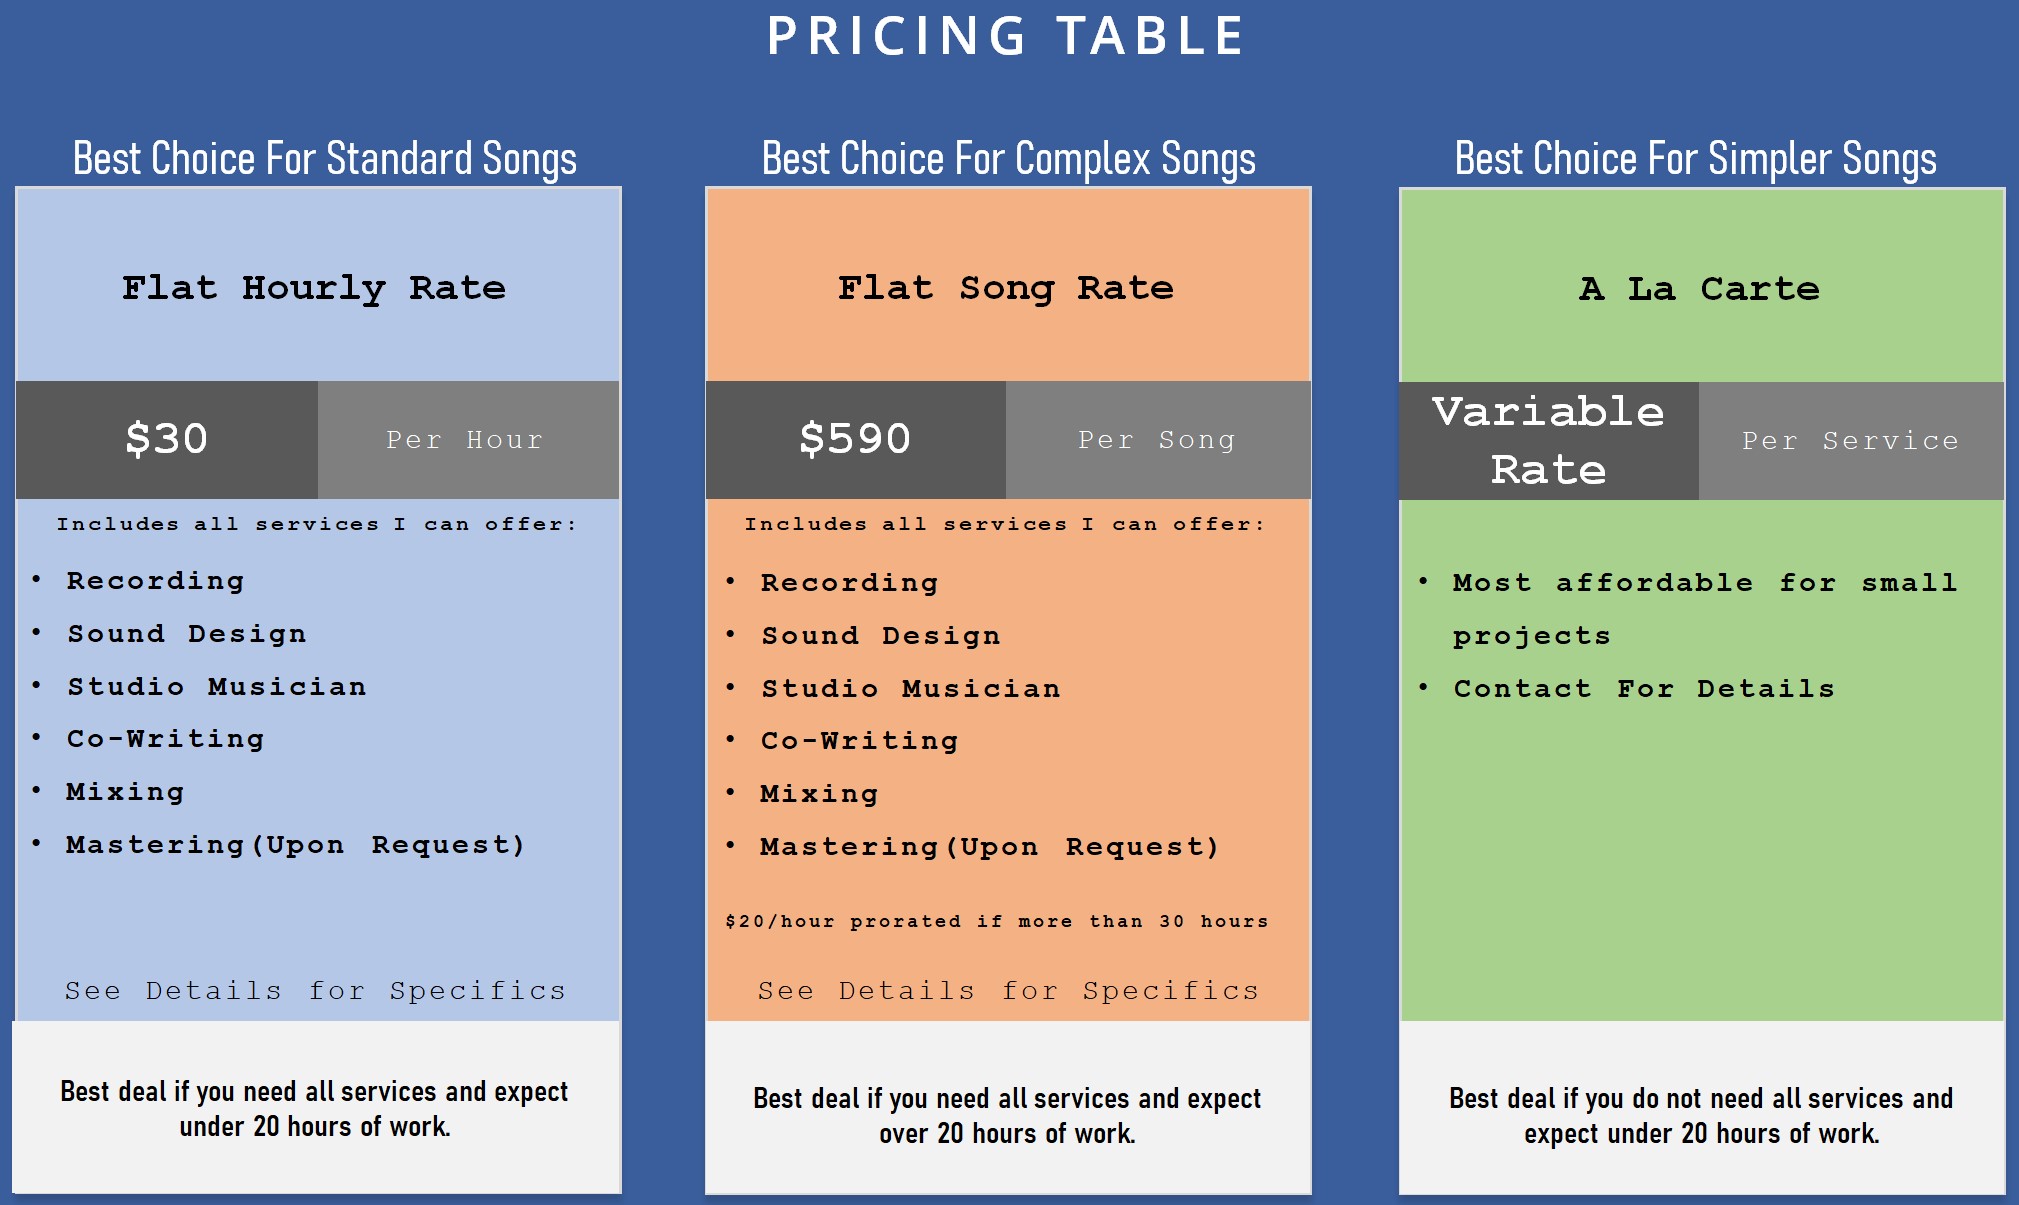Screen dimensions: 2019x1205
Task: Open See Details for Specifics in orange card
Action: 1008,991
